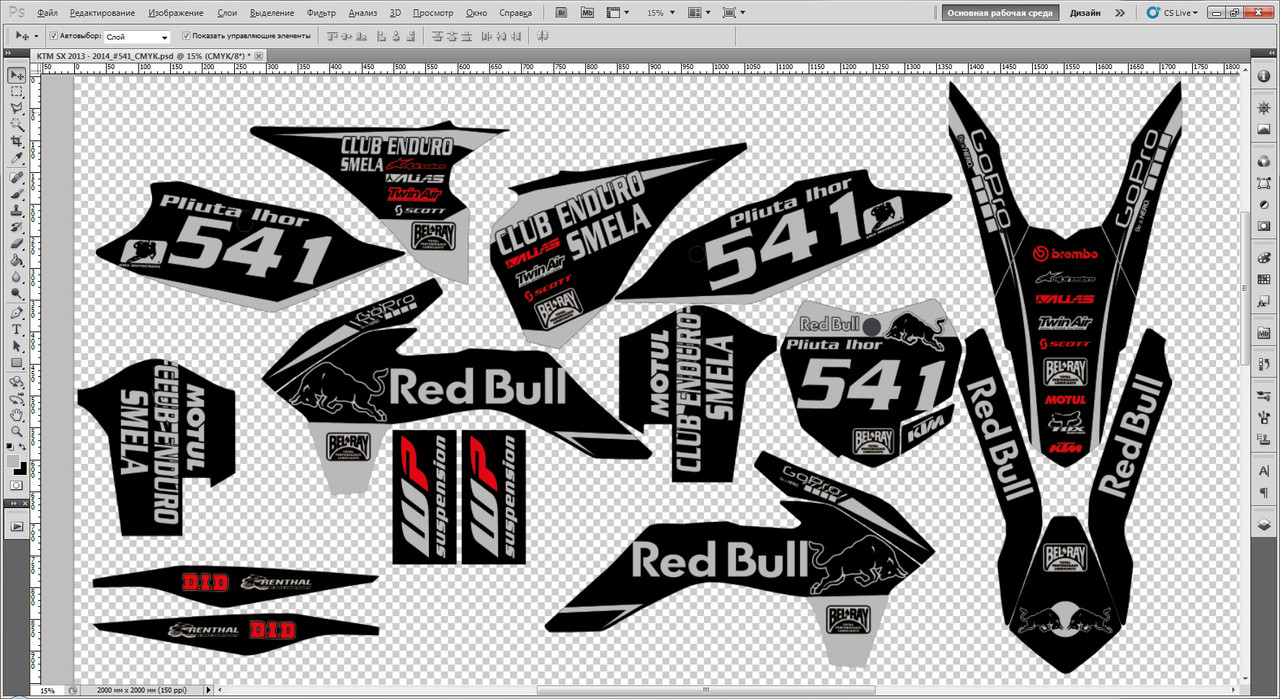1280x699 pixels.
Task: Open the Файл menu
Action: click(x=46, y=13)
